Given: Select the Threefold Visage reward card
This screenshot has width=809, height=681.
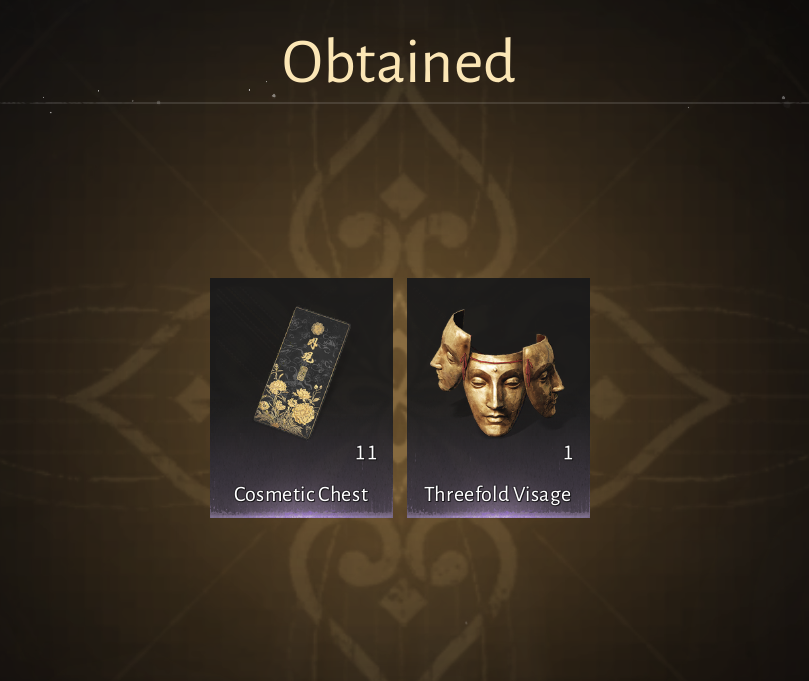Looking at the screenshot, I should 498,398.
